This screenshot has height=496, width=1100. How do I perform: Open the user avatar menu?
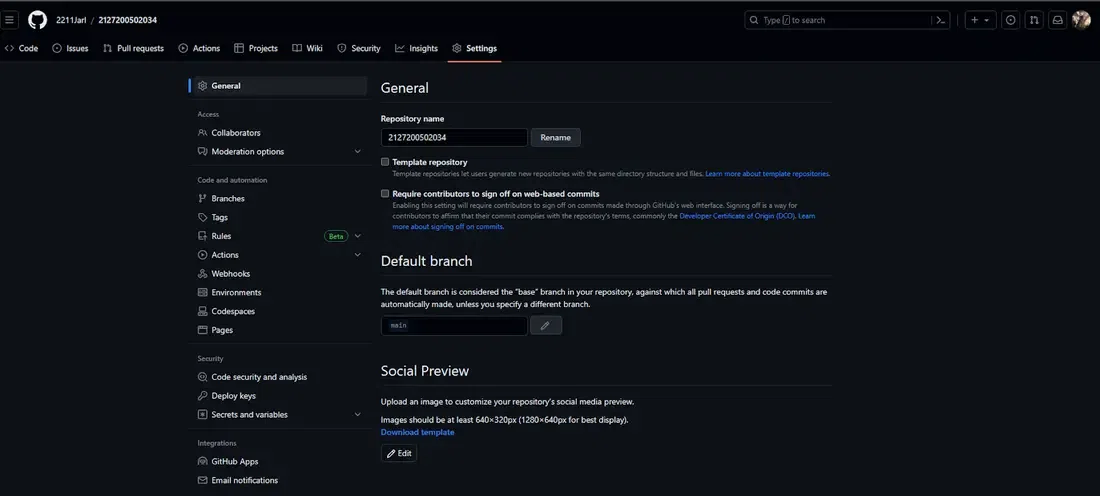click(x=1081, y=20)
